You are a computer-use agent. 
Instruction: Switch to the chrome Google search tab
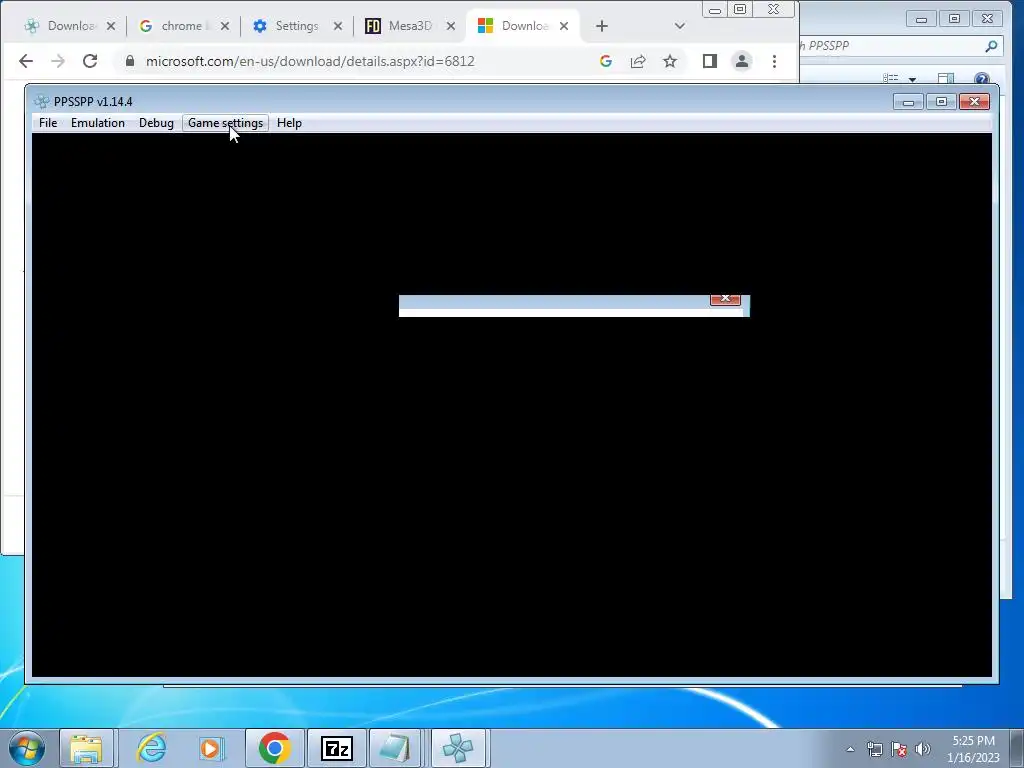(x=184, y=26)
